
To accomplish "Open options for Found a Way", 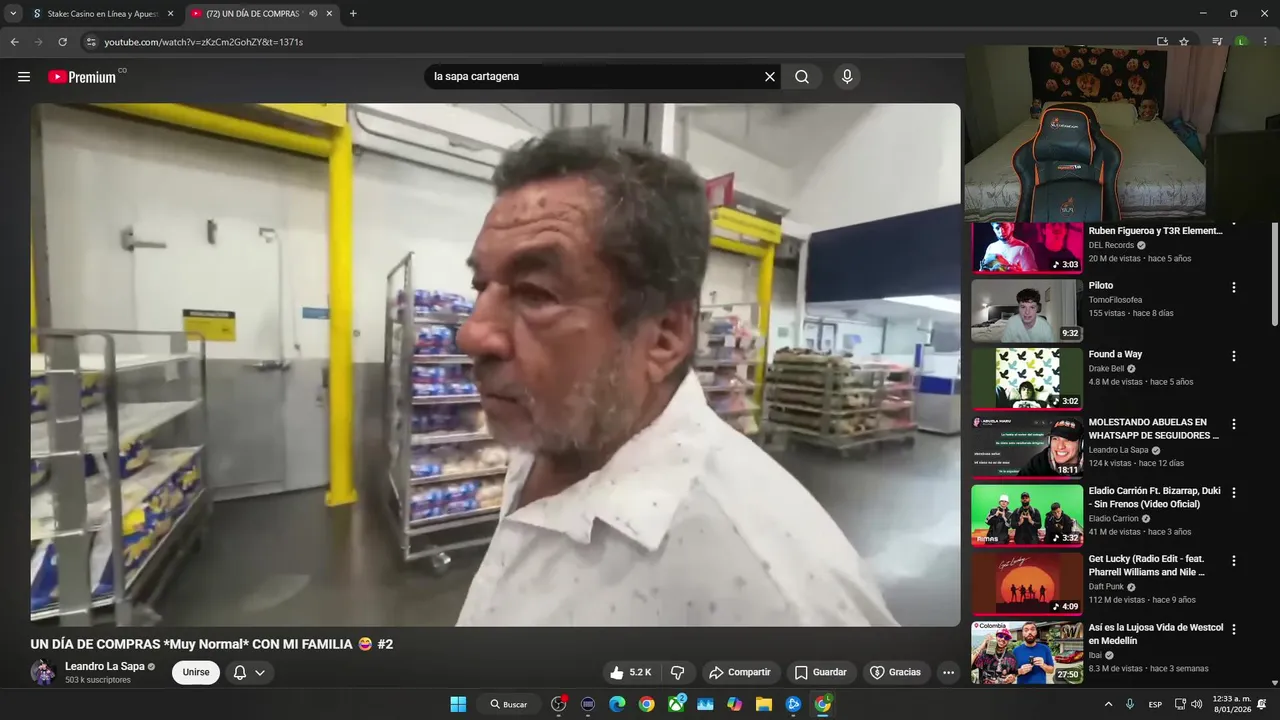I will pos(1234,356).
